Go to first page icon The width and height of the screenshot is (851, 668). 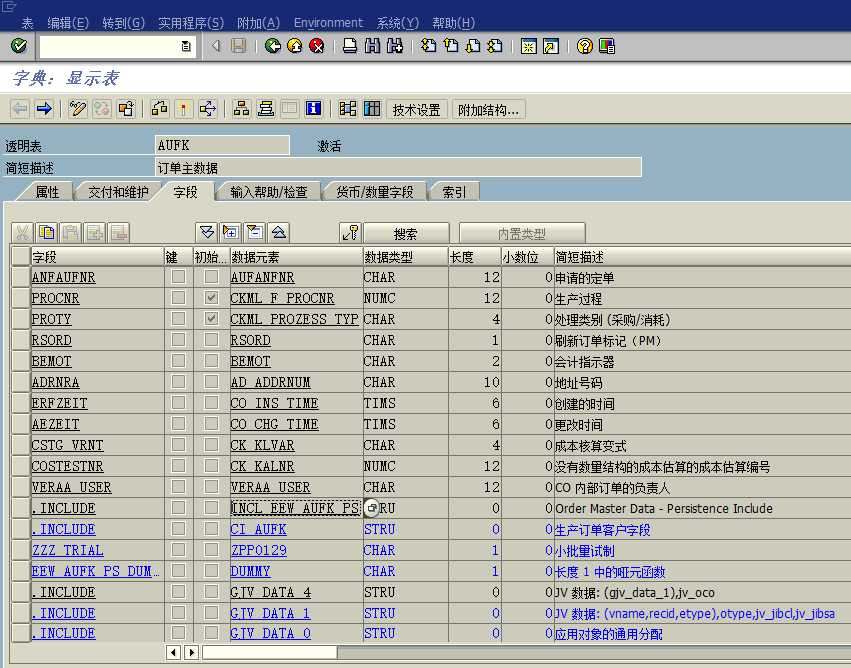pos(429,46)
